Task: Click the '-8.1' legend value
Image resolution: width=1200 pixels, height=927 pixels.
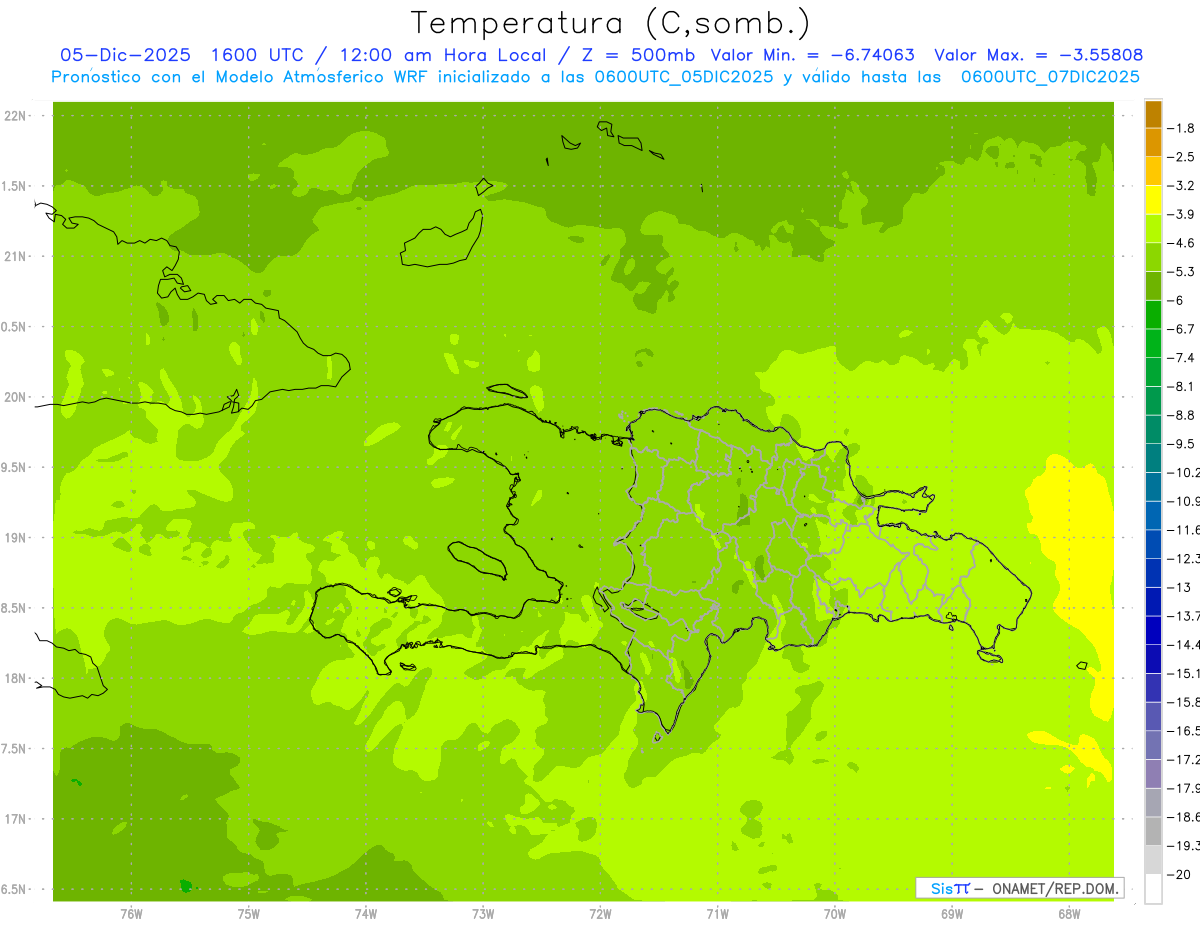Action: coord(1183,386)
